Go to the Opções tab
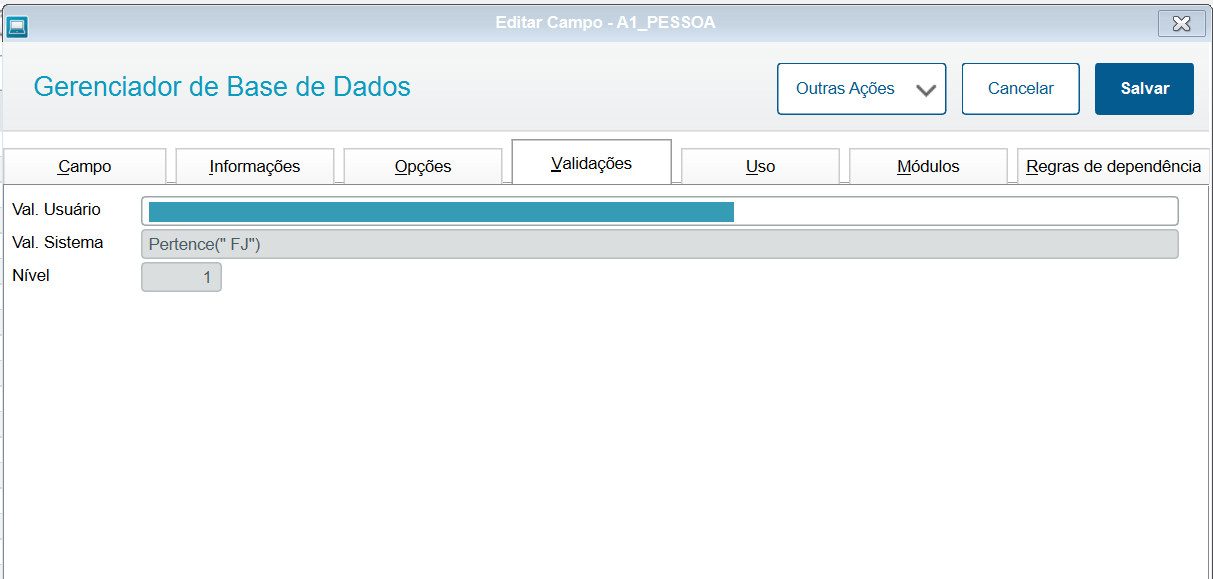Image resolution: width=1213 pixels, height=579 pixels. pos(423,166)
